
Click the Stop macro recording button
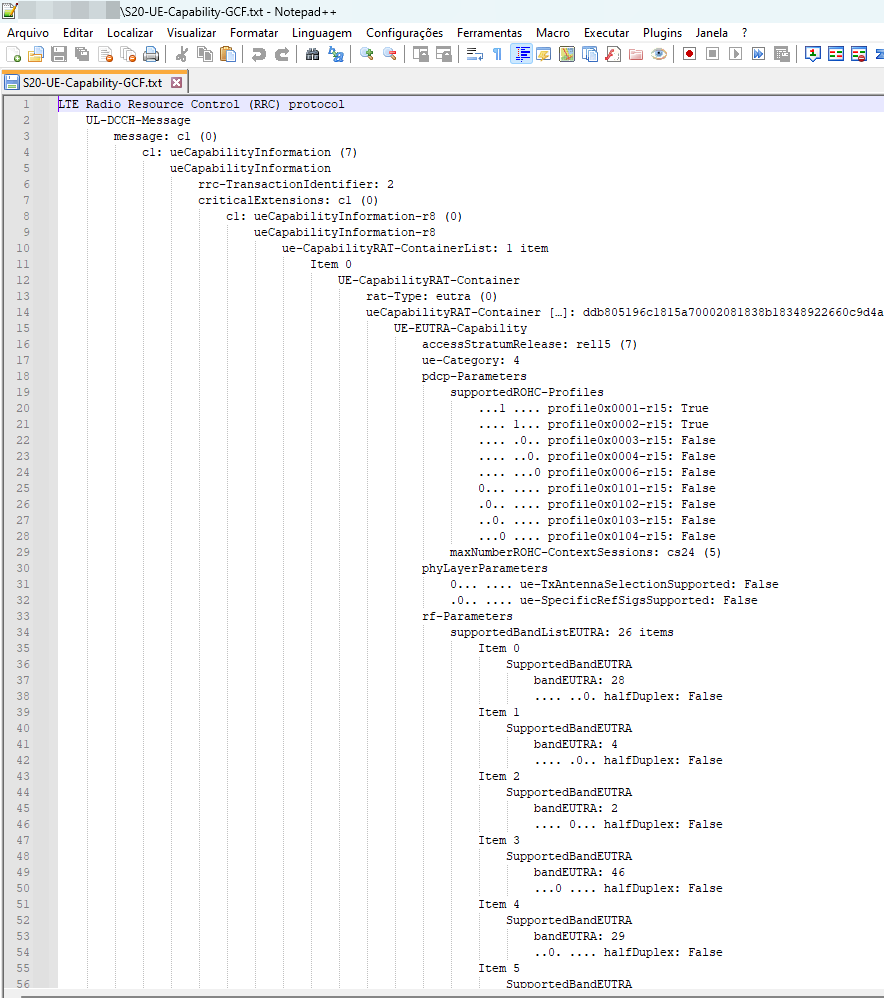coord(713,55)
